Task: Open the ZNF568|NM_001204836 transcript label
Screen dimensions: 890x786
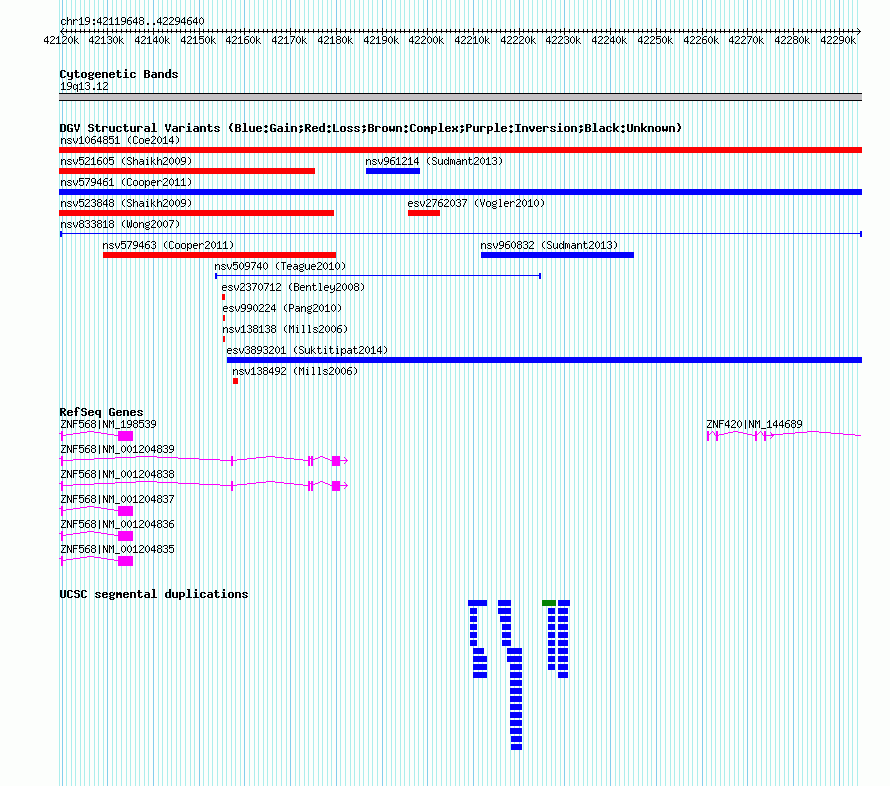Action: click(x=117, y=524)
